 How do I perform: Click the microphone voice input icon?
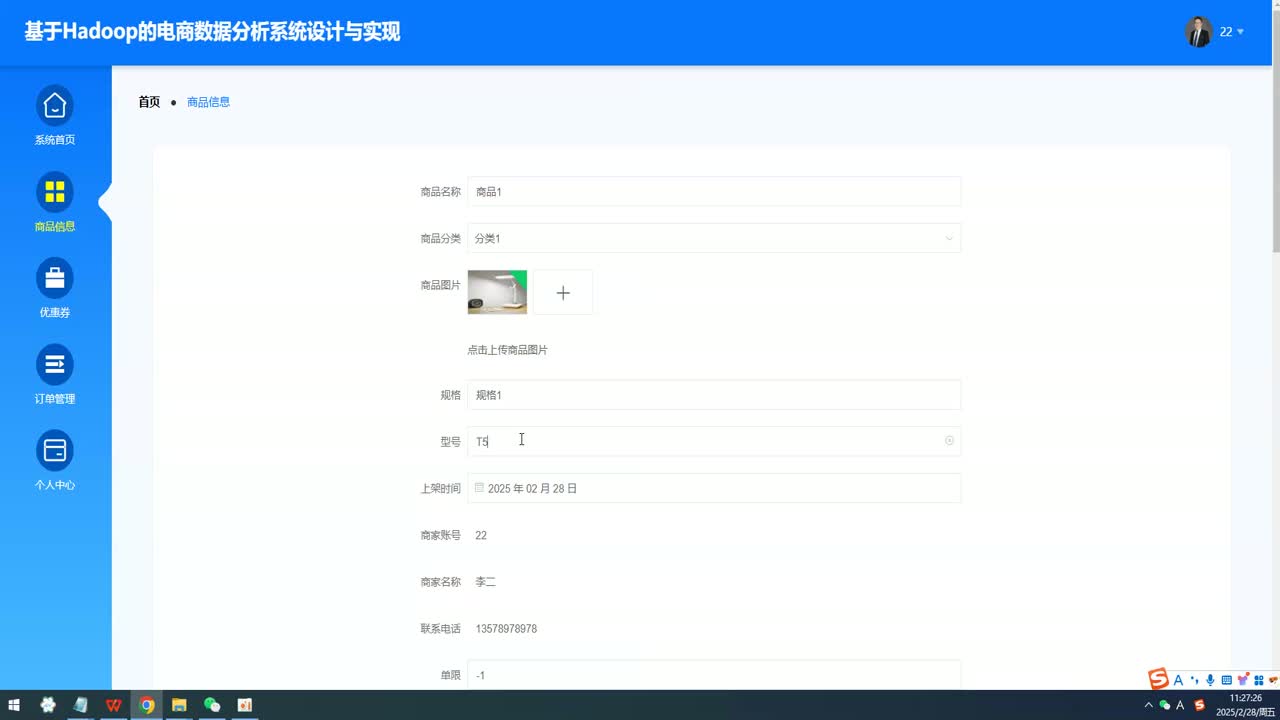pyautogui.click(x=1210, y=680)
